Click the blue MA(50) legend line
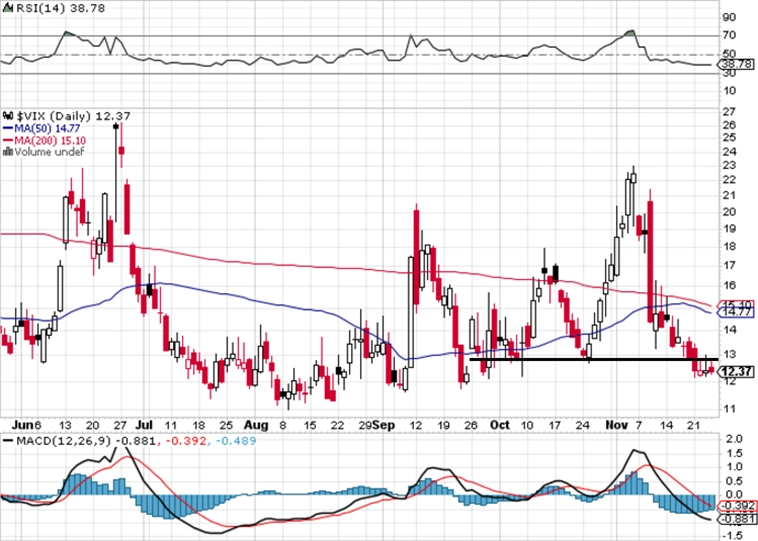The image size is (758, 541). point(8,129)
